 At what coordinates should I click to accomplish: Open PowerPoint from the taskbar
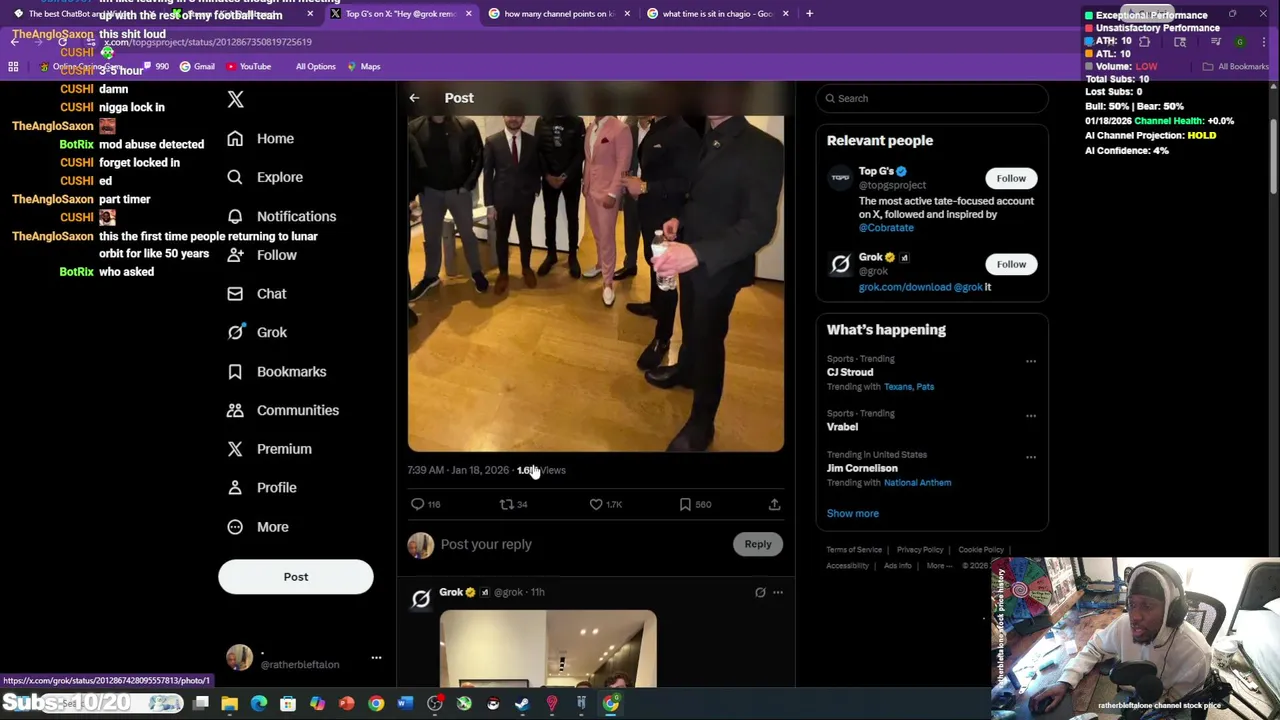pos(346,704)
